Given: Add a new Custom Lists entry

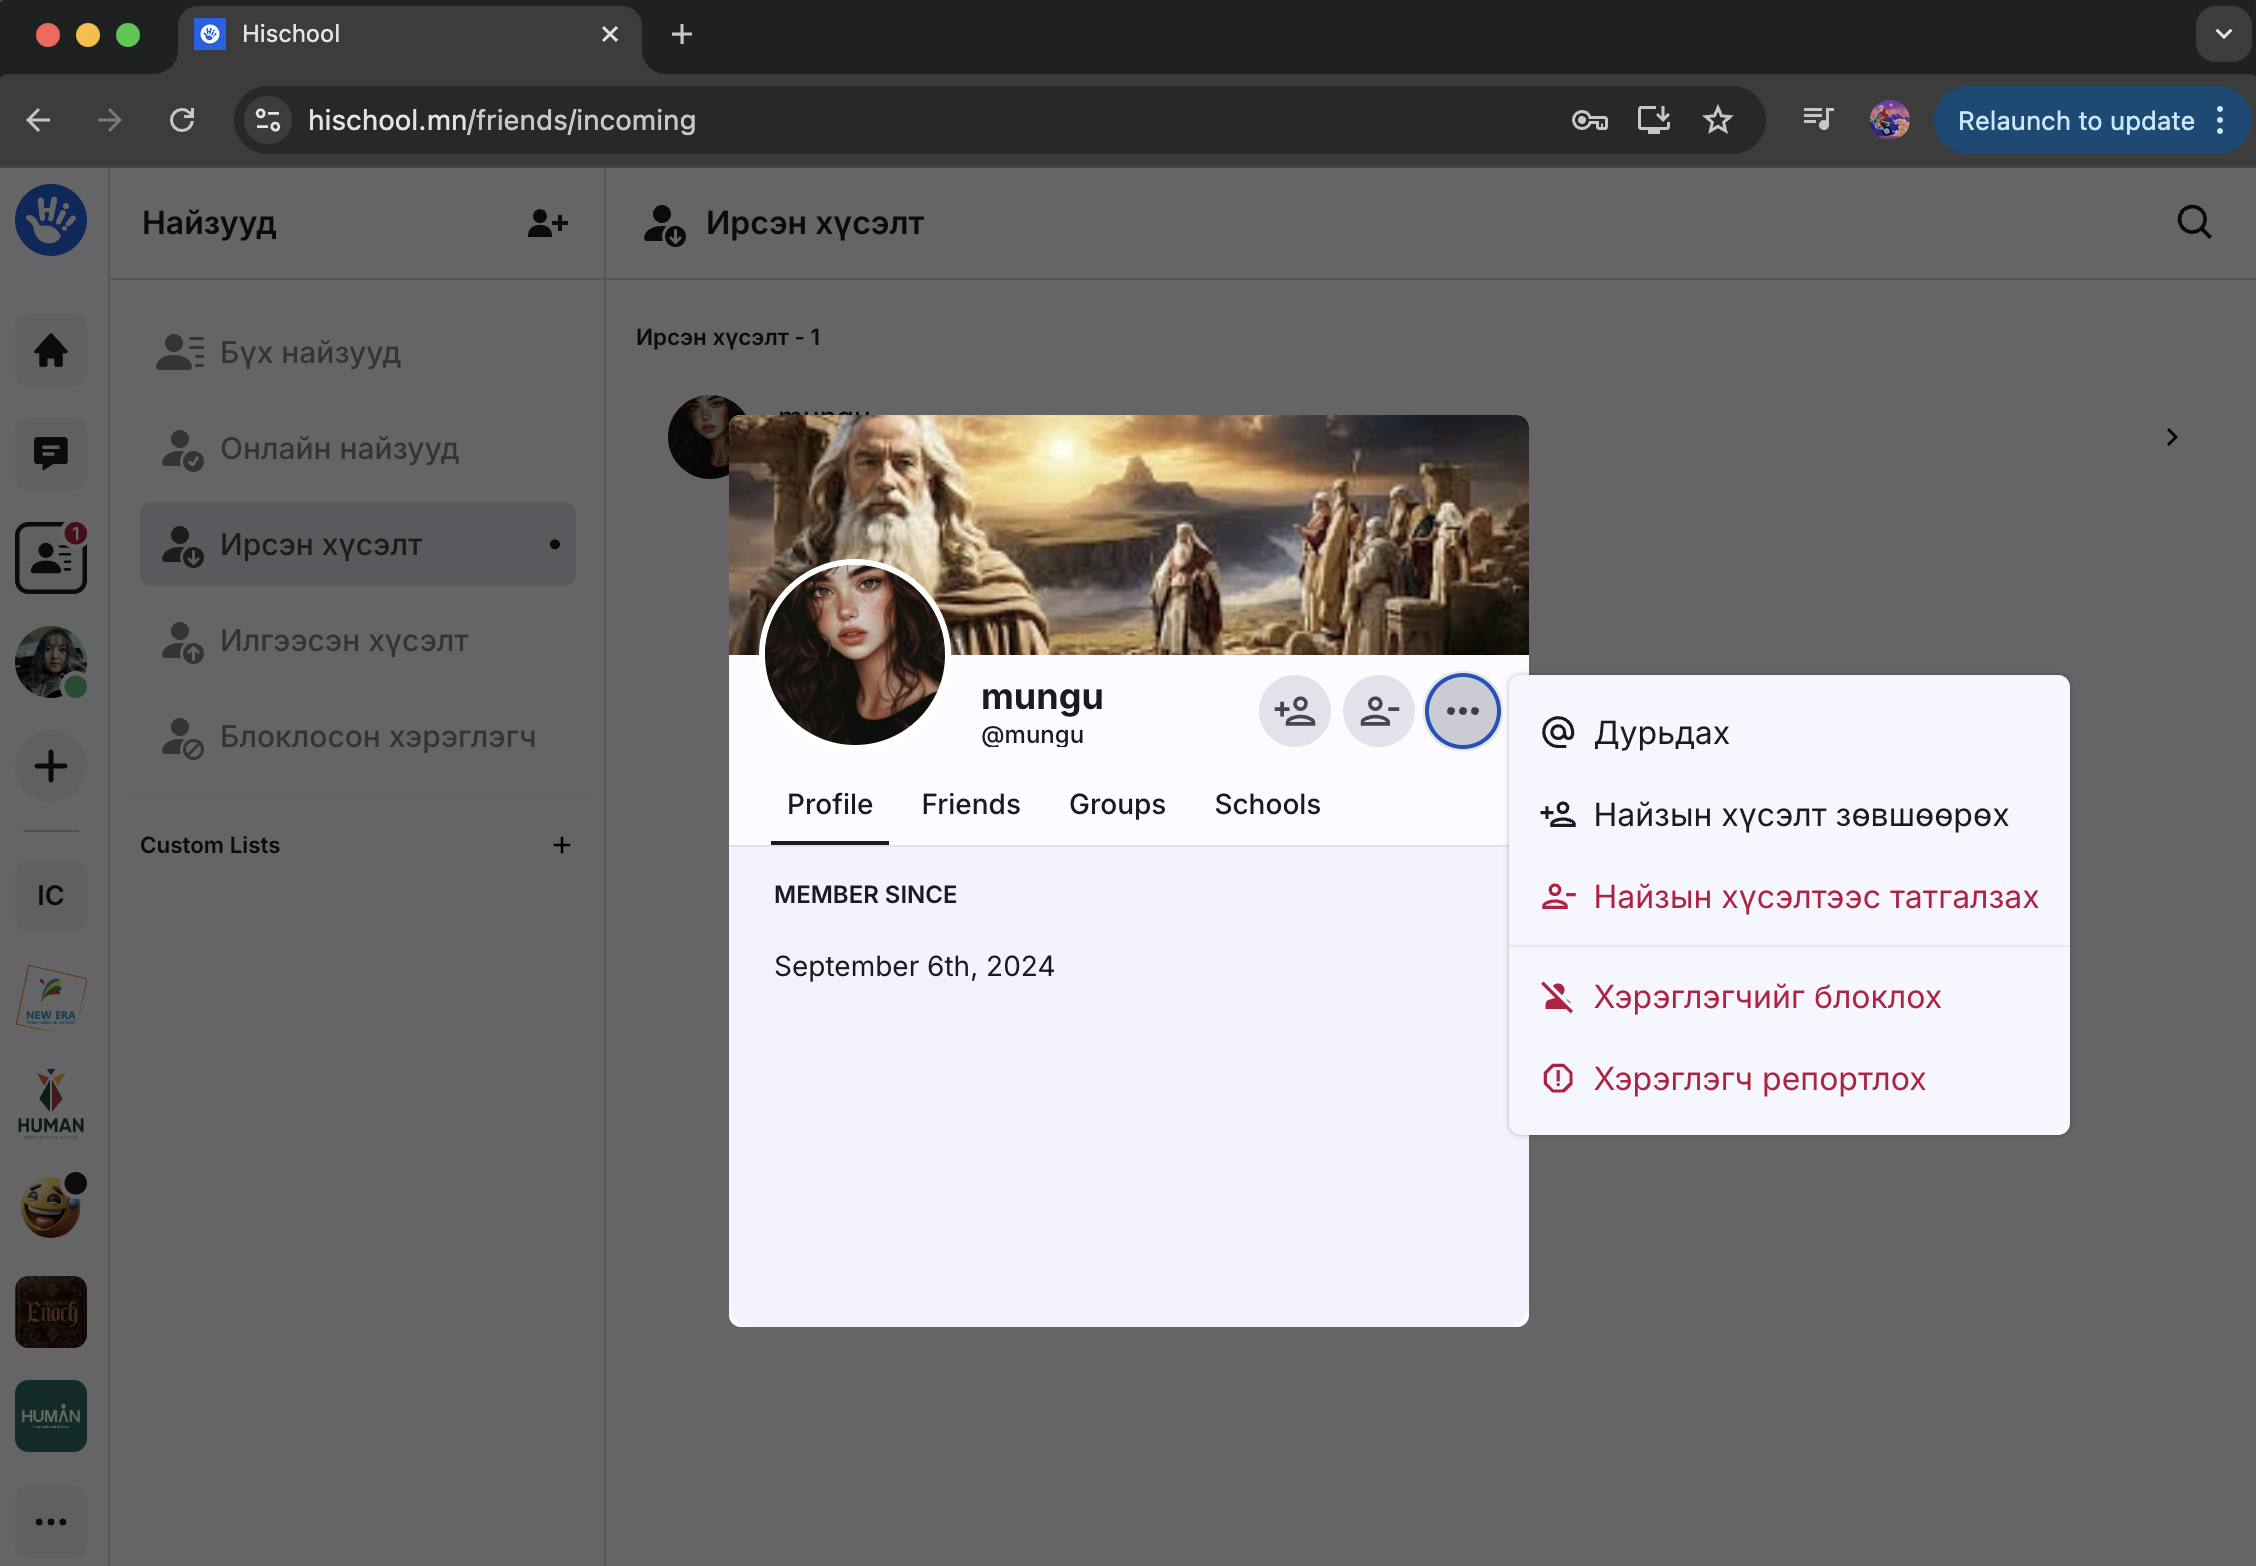Looking at the screenshot, I should click(562, 845).
